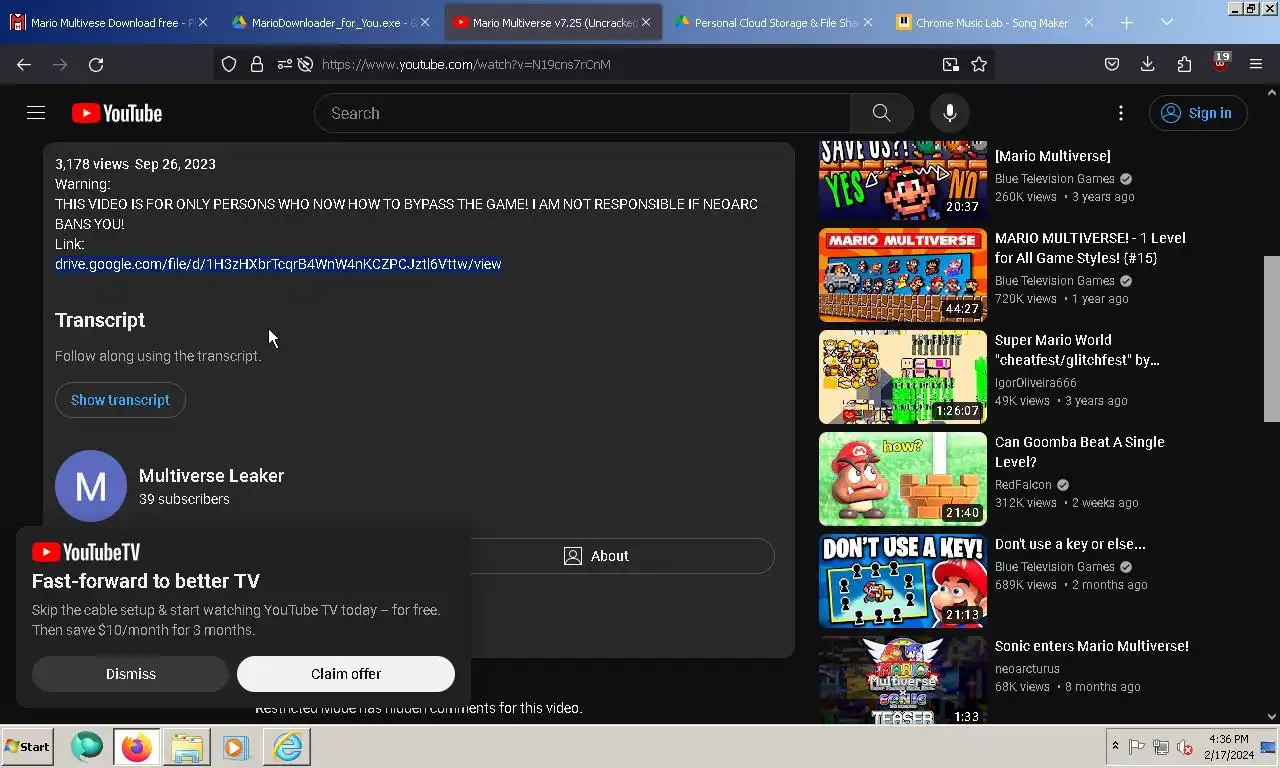The height and width of the screenshot is (768, 1280).
Task: Open the uBlock extension badge icon
Action: click(1220, 62)
